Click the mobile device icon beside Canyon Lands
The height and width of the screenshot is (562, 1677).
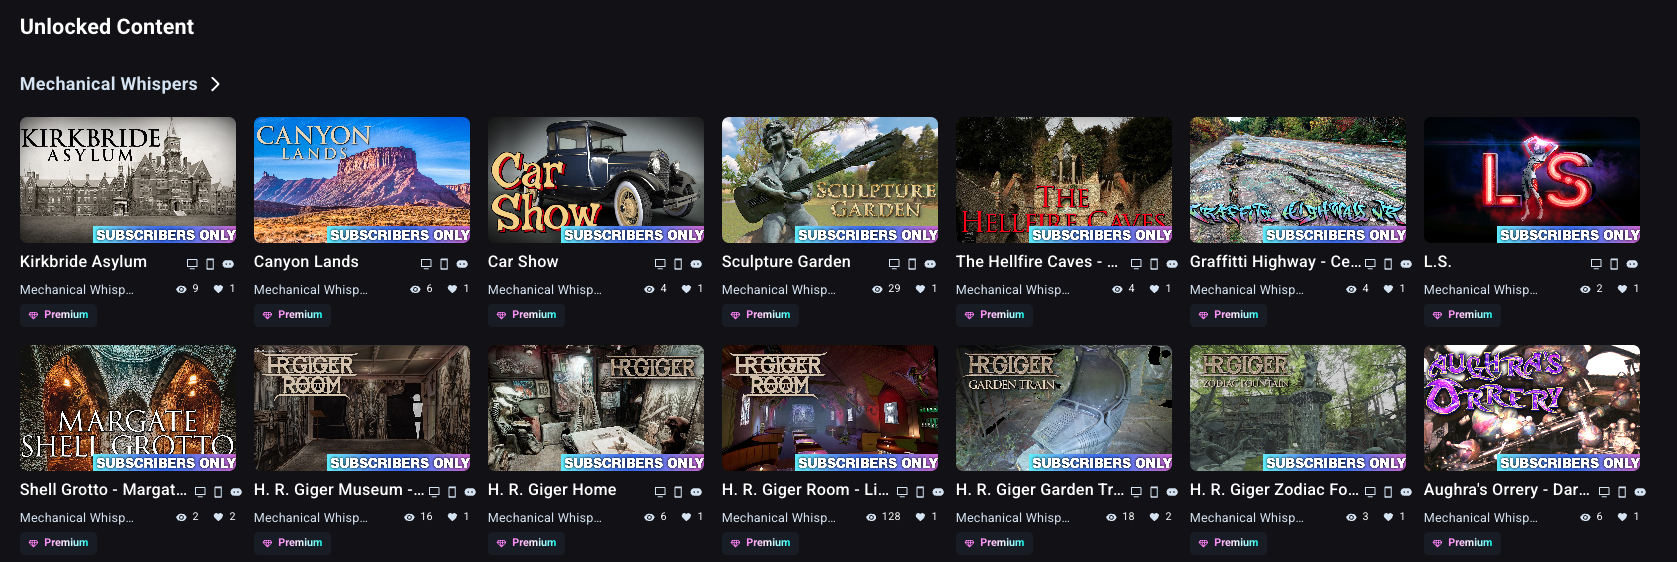(x=444, y=264)
